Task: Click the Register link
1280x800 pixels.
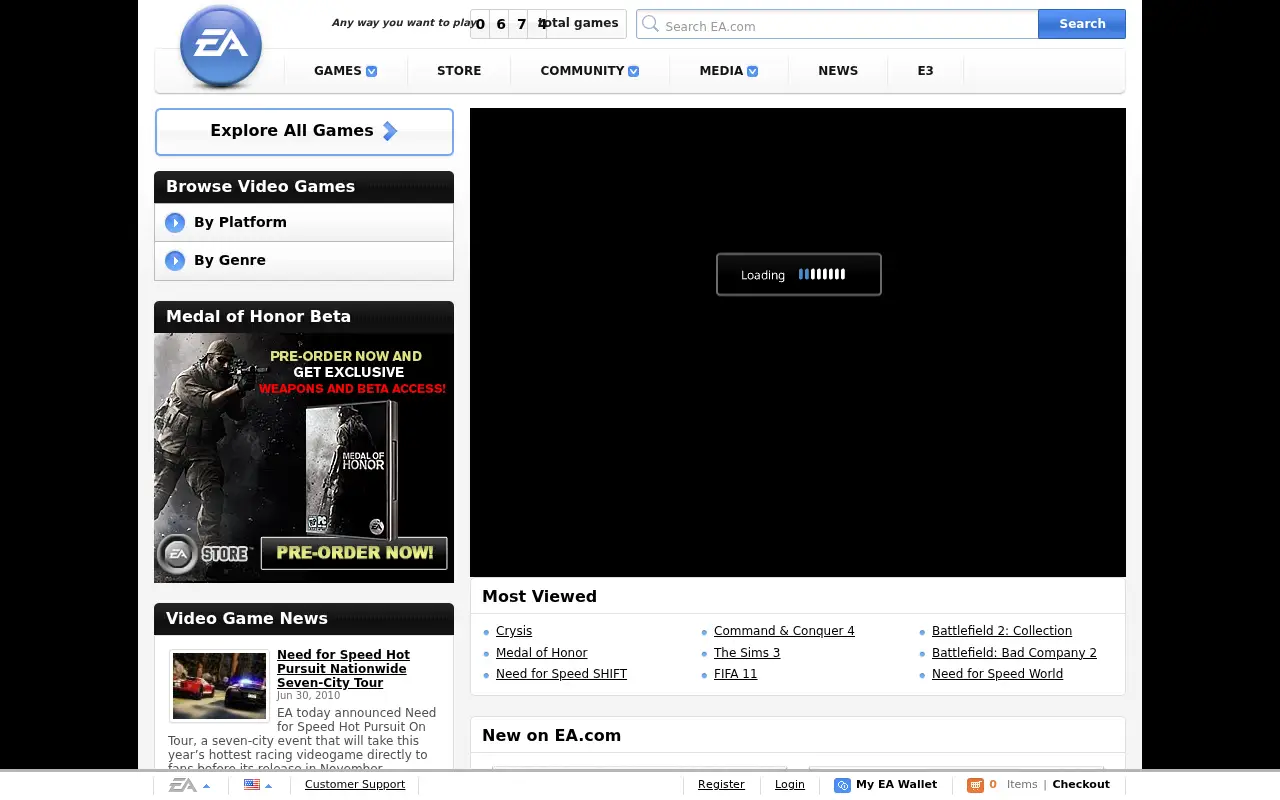Action: [x=721, y=785]
